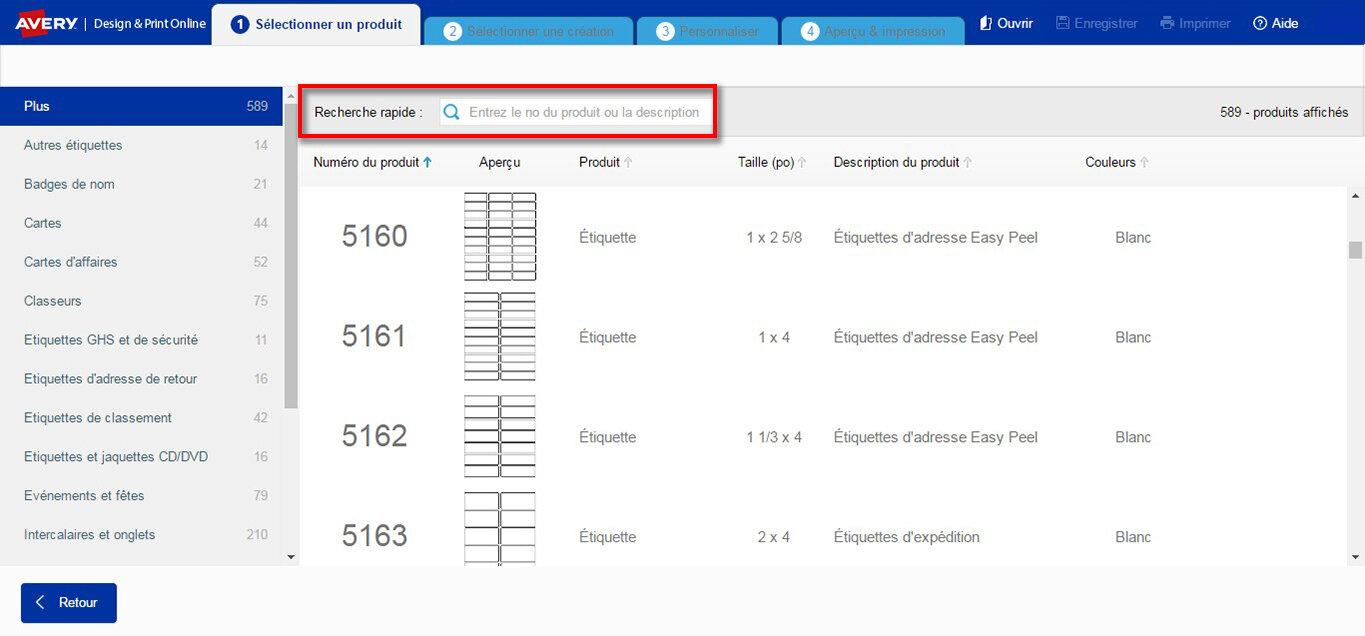
Task: Sort by Couleurs column arrow
Action: click(1144, 162)
